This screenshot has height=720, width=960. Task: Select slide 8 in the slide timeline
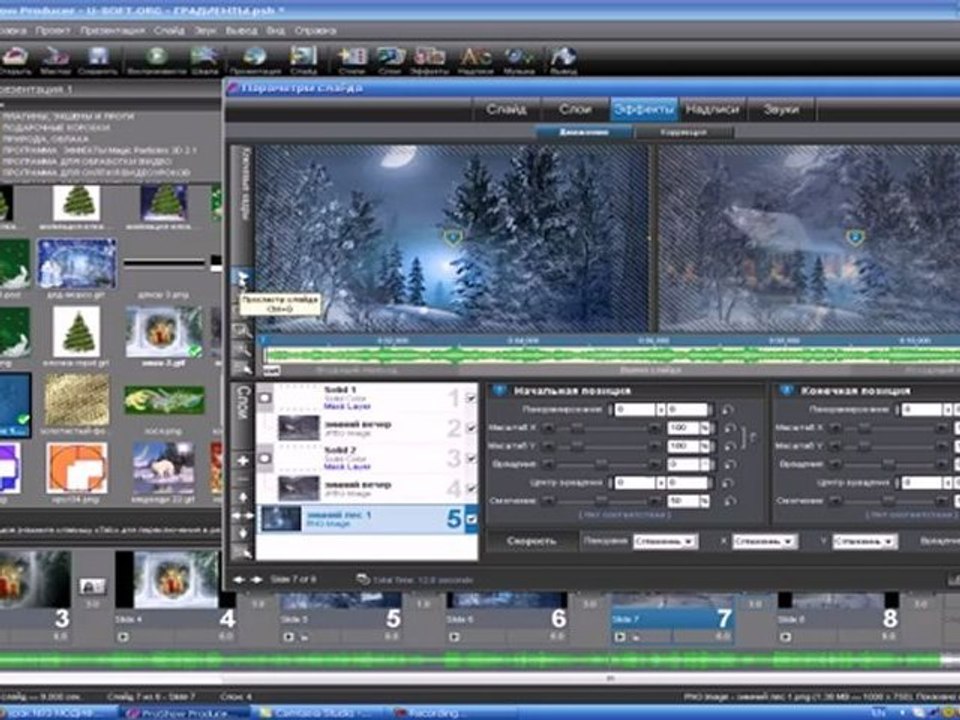click(838, 618)
